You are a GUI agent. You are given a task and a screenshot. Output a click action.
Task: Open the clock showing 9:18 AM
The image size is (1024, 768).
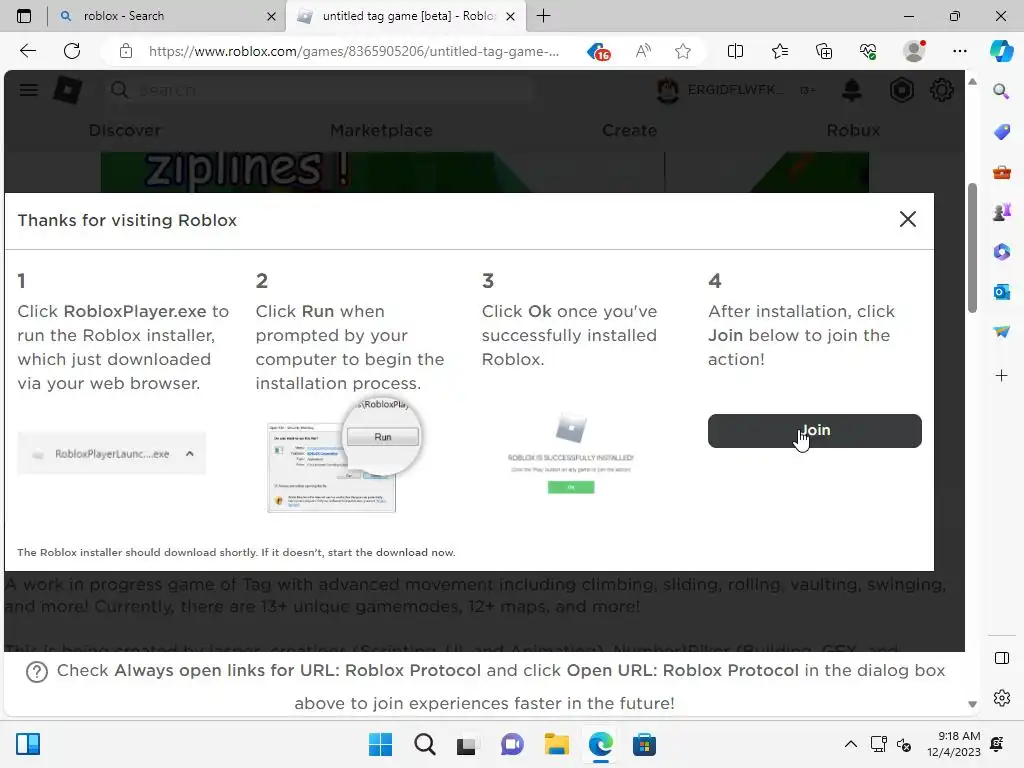(953, 744)
